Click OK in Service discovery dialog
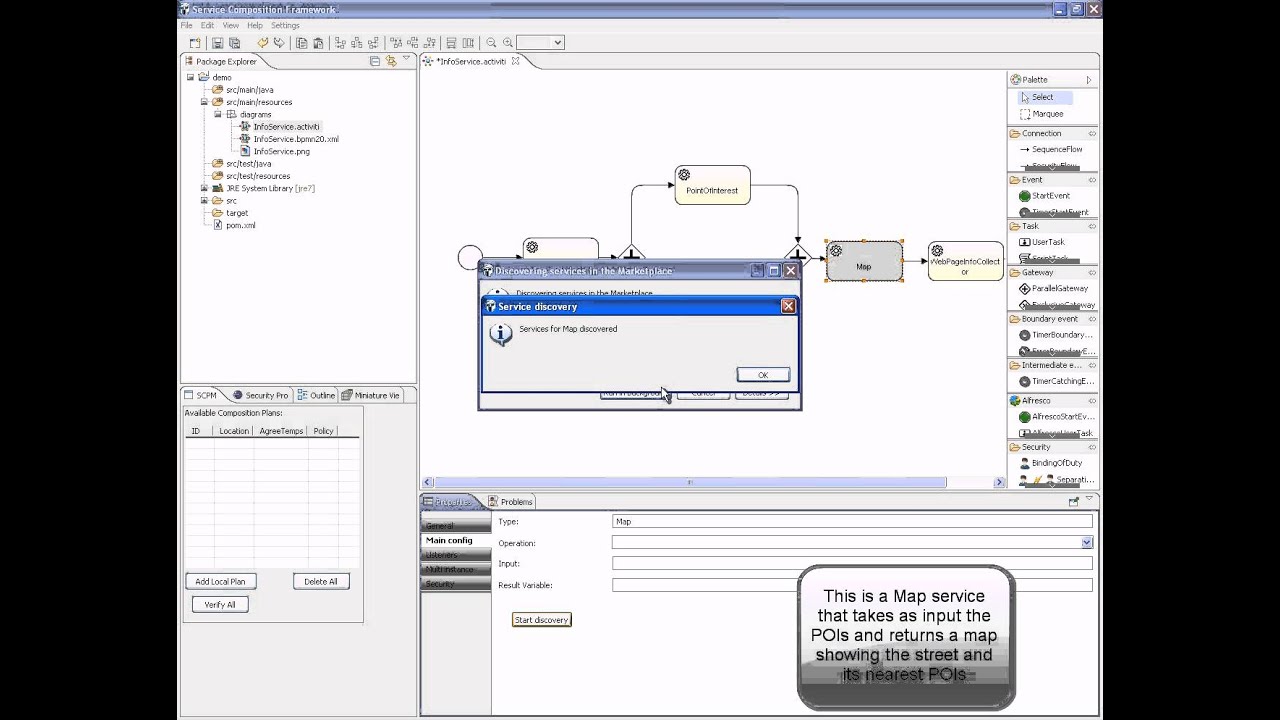The image size is (1280, 720). pyautogui.click(x=763, y=375)
